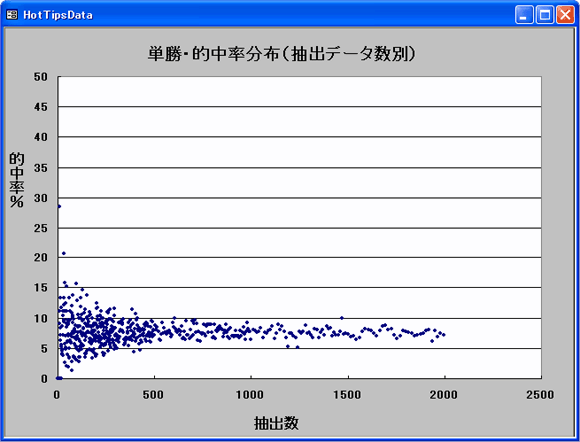Click the outlier data point near 28 percent

click(x=59, y=206)
